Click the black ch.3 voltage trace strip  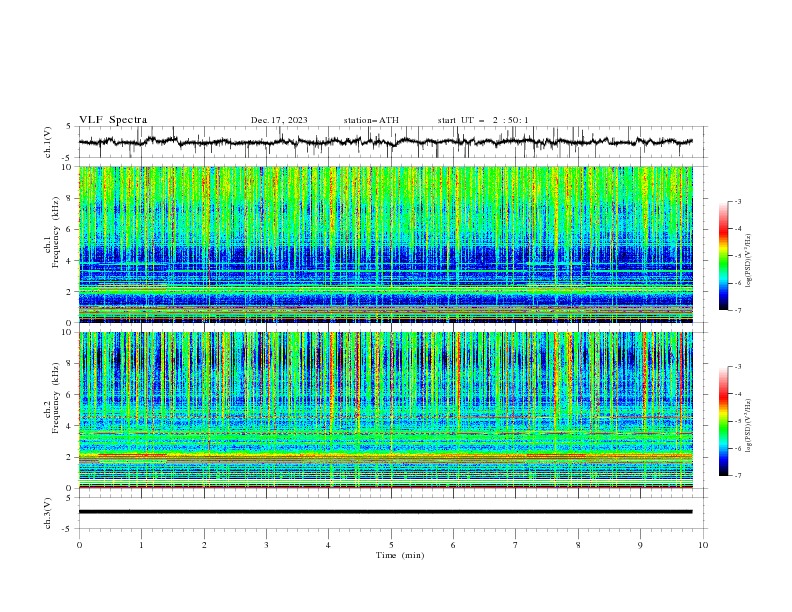tap(385, 512)
